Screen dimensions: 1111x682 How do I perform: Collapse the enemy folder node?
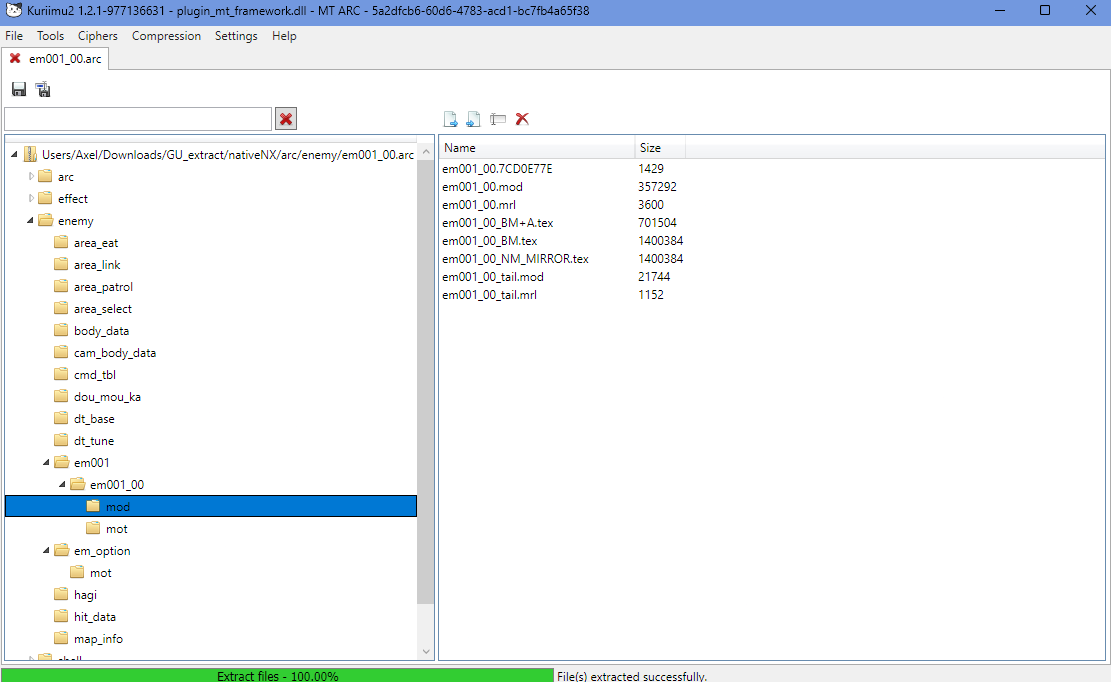pos(31,221)
